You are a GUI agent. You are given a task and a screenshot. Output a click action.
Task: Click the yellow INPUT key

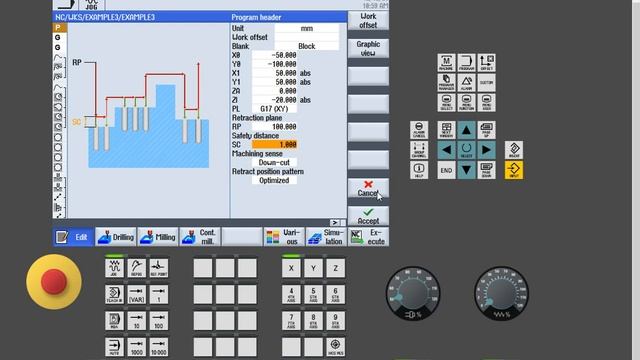[x=514, y=170]
